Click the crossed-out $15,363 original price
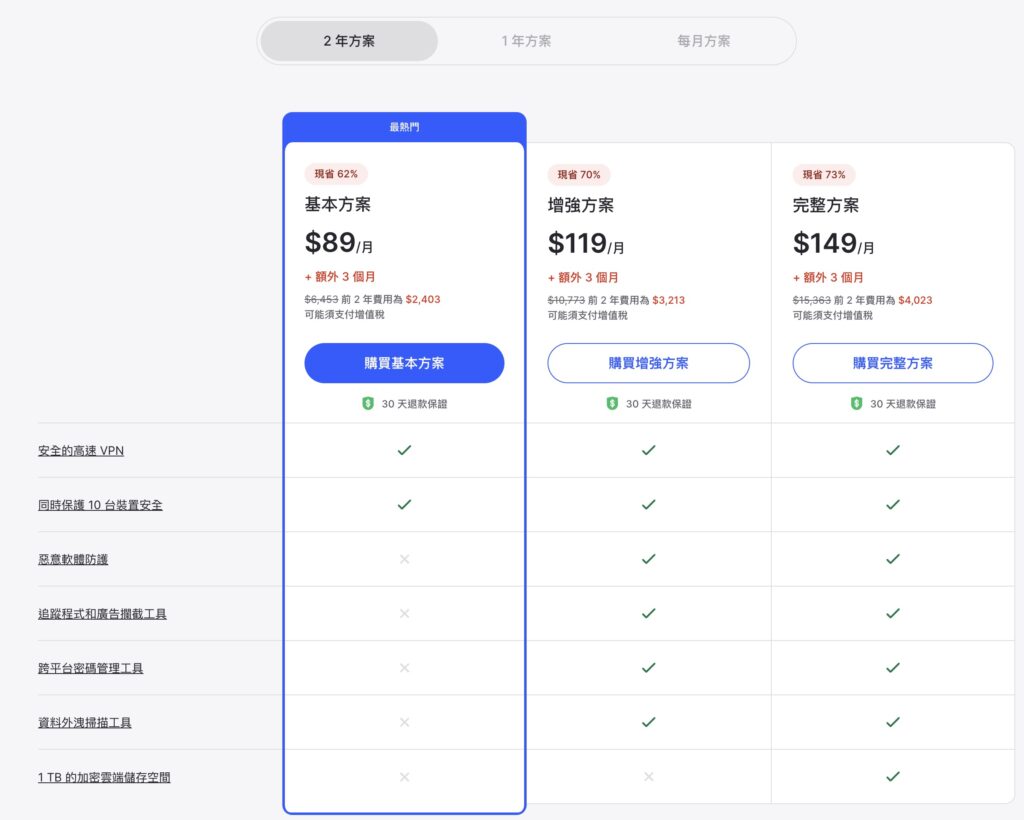The image size is (1024, 820). [x=812, y=300]
